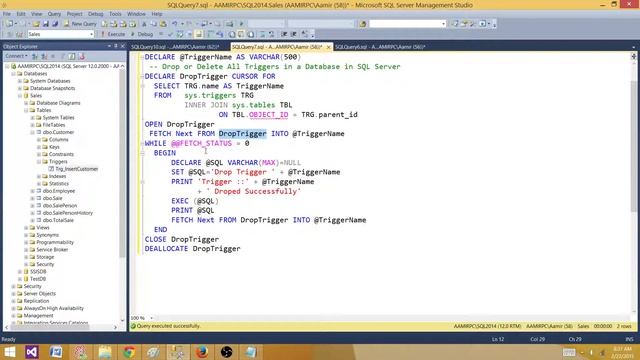Open the Project menu
The image size is (640, 360).
74,14
